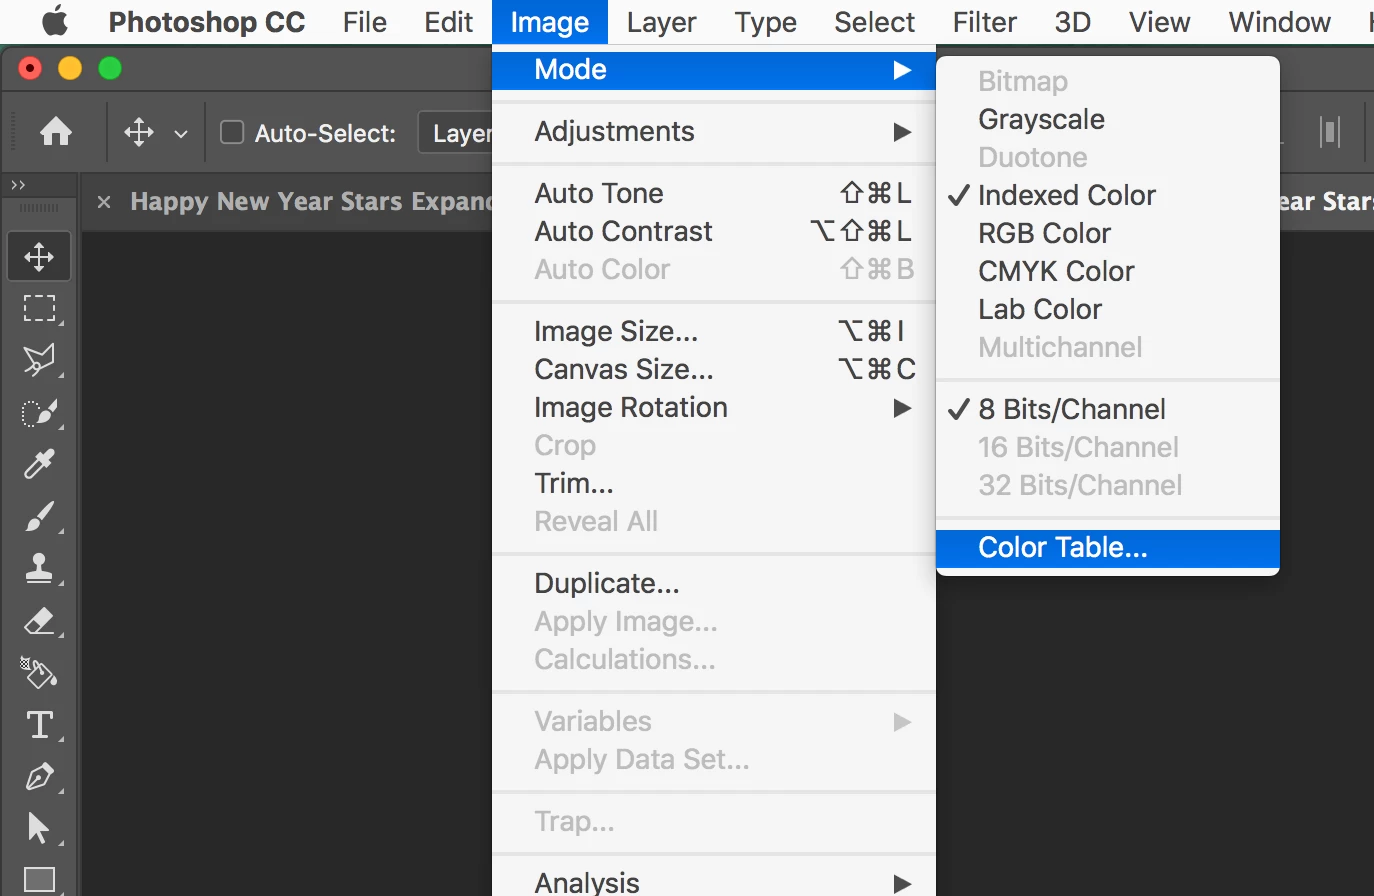Open the Type menu
The height and width of the screenshot is (896, 1374).
coord(765,22)
